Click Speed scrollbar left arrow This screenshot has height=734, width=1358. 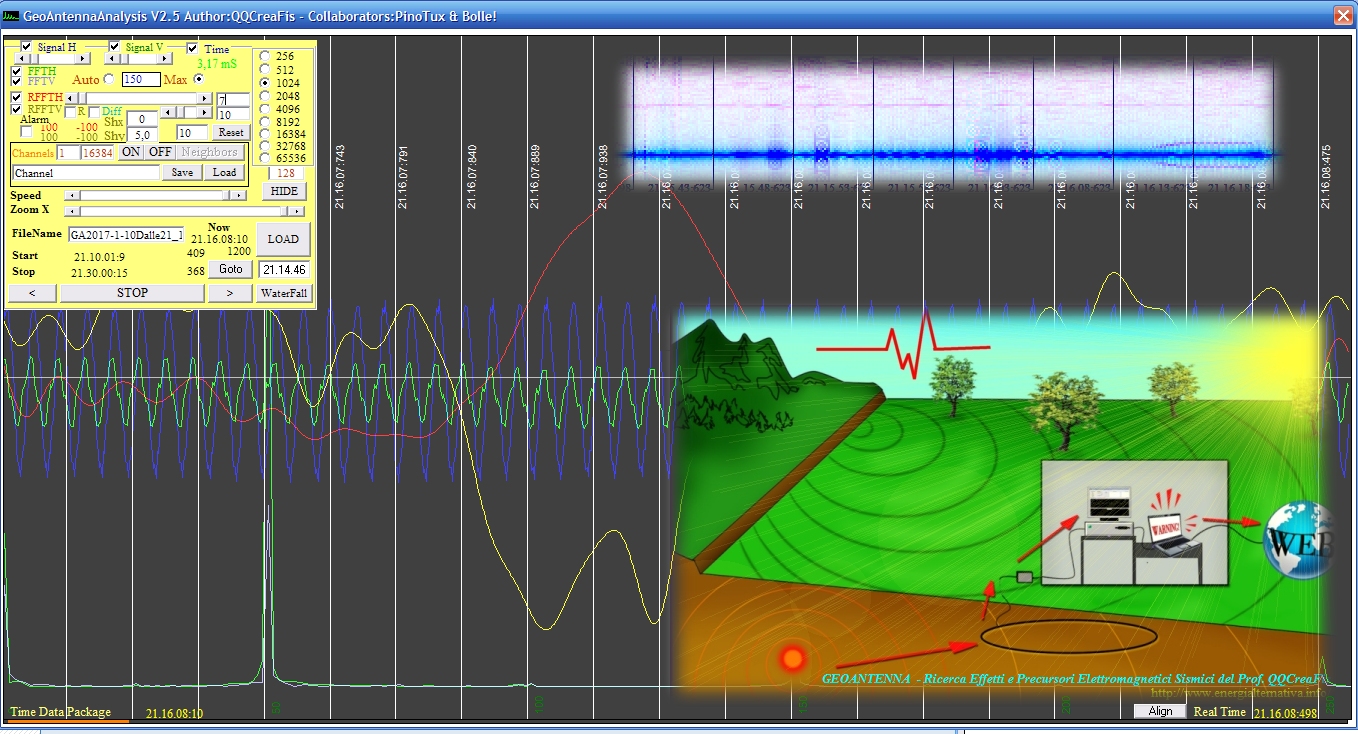72,195
